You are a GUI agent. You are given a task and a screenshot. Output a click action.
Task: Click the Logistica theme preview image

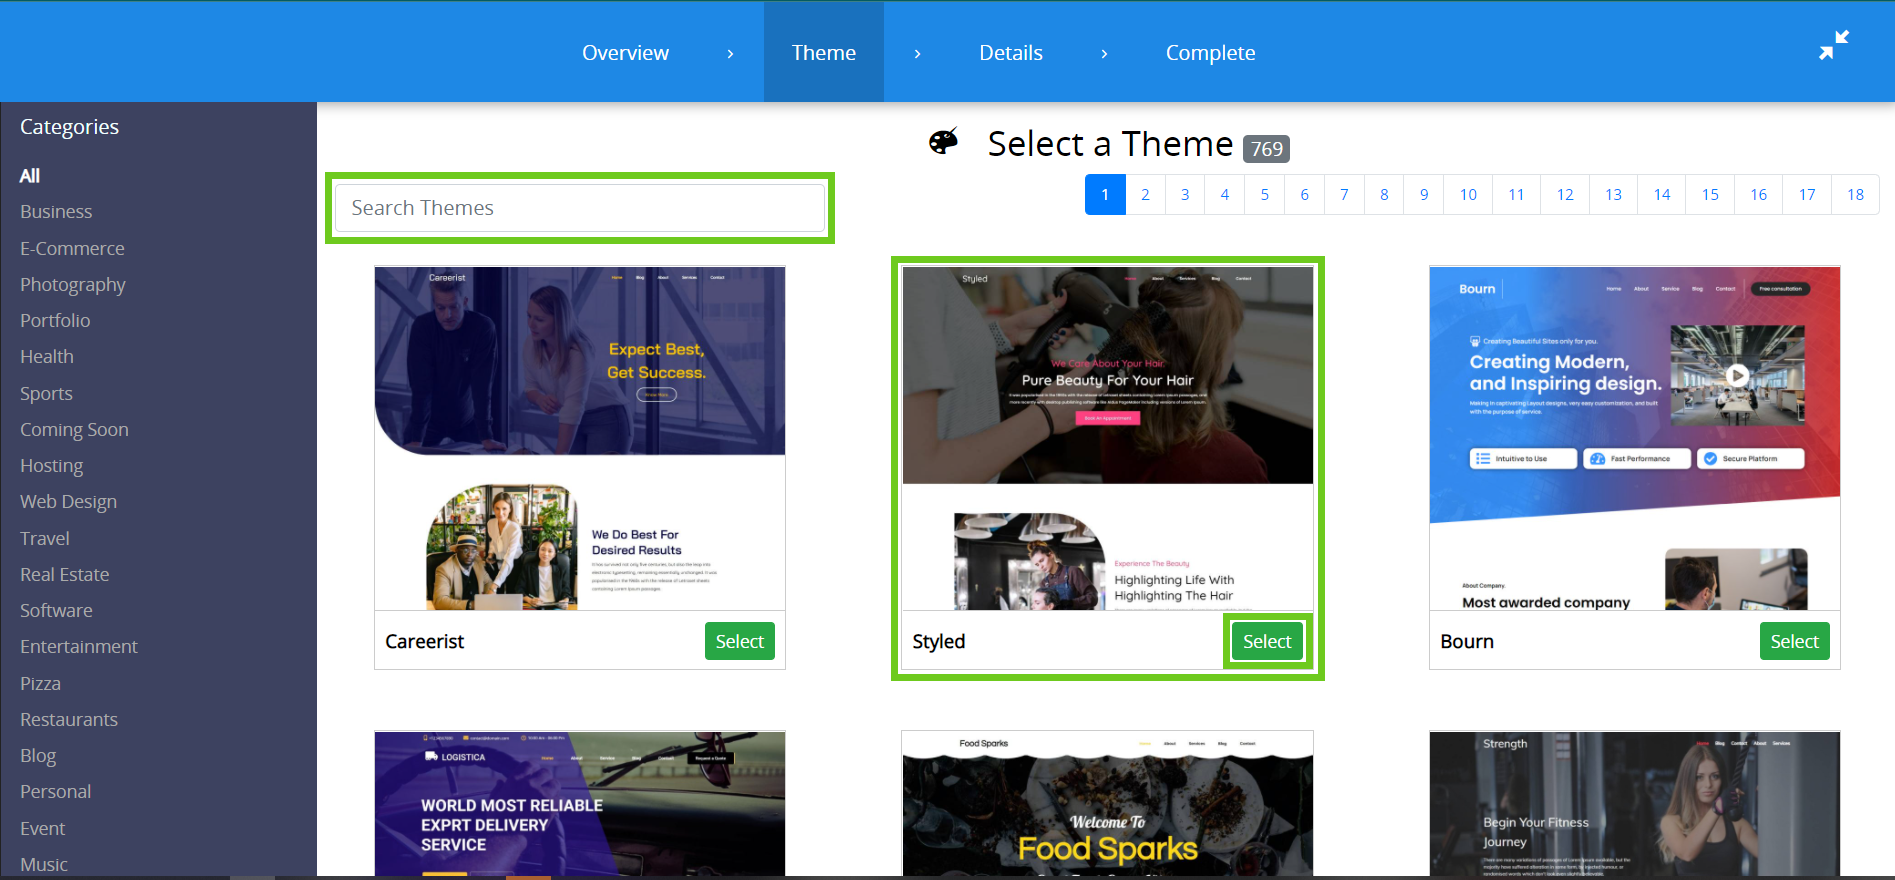coord(579,803)
